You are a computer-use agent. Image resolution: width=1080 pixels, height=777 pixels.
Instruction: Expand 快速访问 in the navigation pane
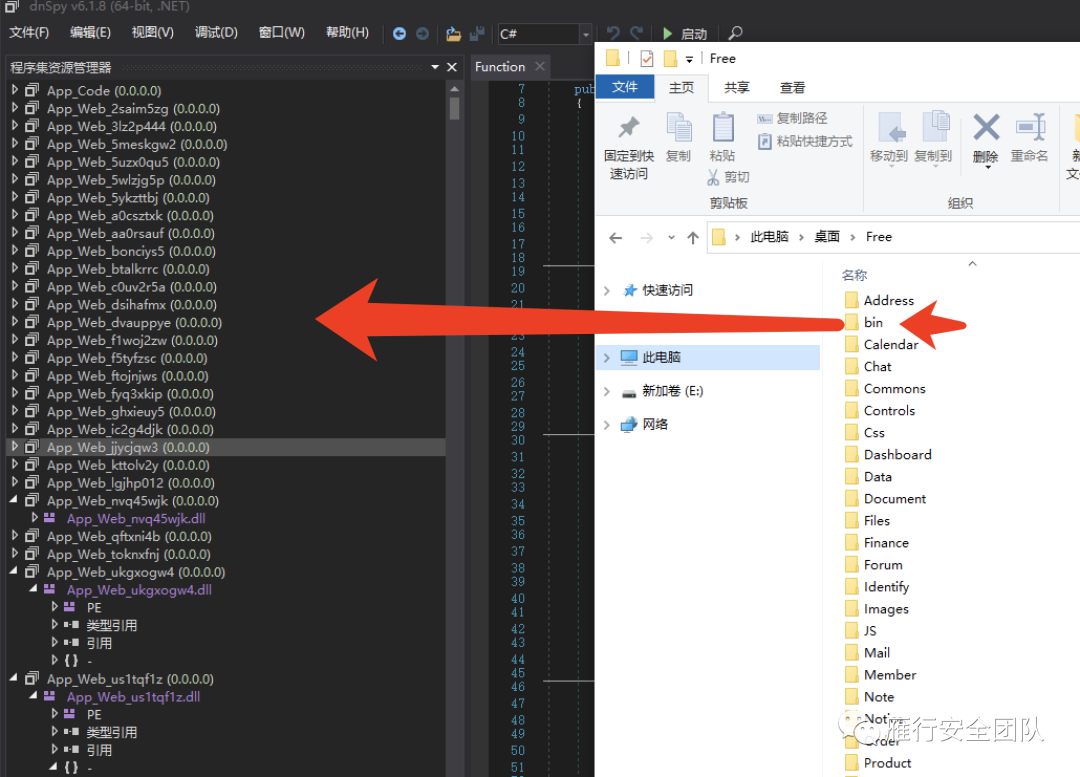pos(607,291)
